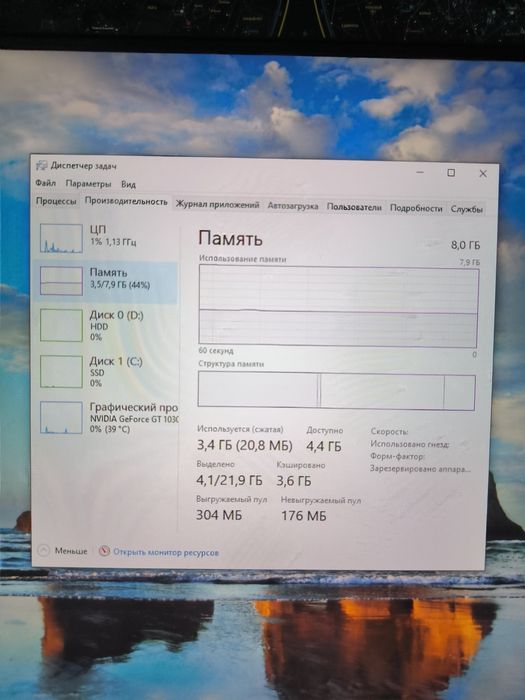Open the Пользователи tab
Screen dimensions: 525x700
click(x=354, y=207)
